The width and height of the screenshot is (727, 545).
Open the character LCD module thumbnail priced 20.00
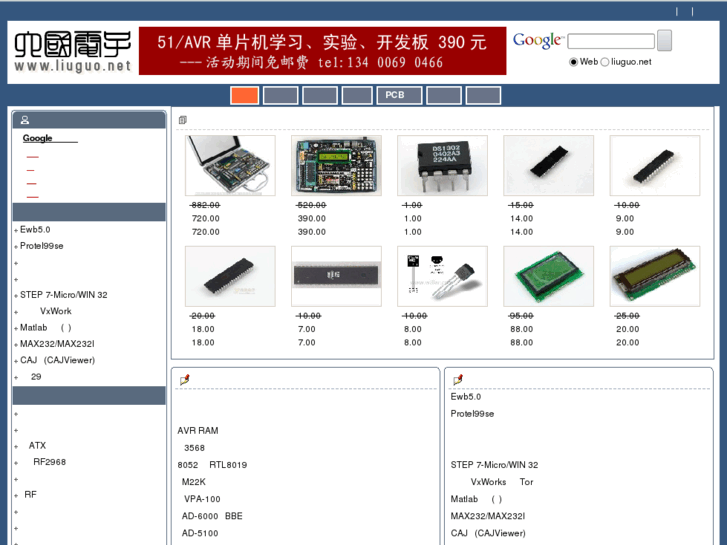click(655, 276)
